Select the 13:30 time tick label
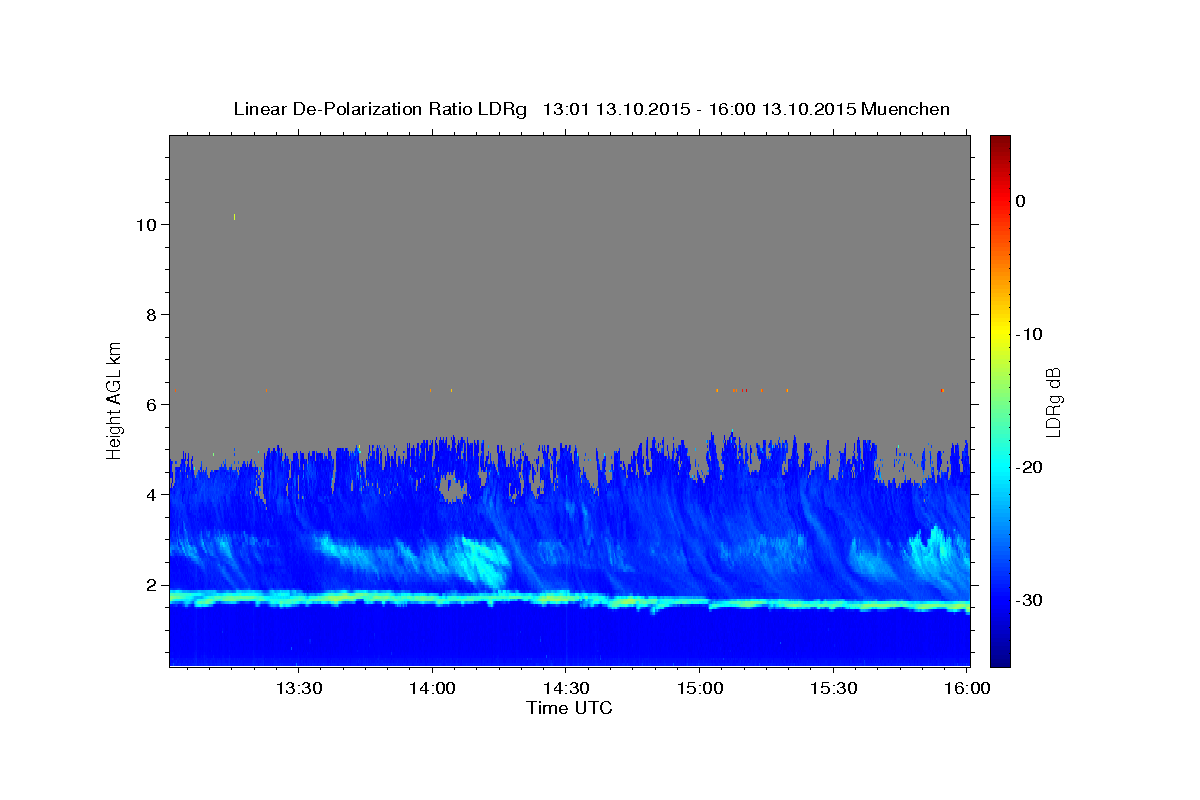The image size is (1200, 800). point(298,689)
